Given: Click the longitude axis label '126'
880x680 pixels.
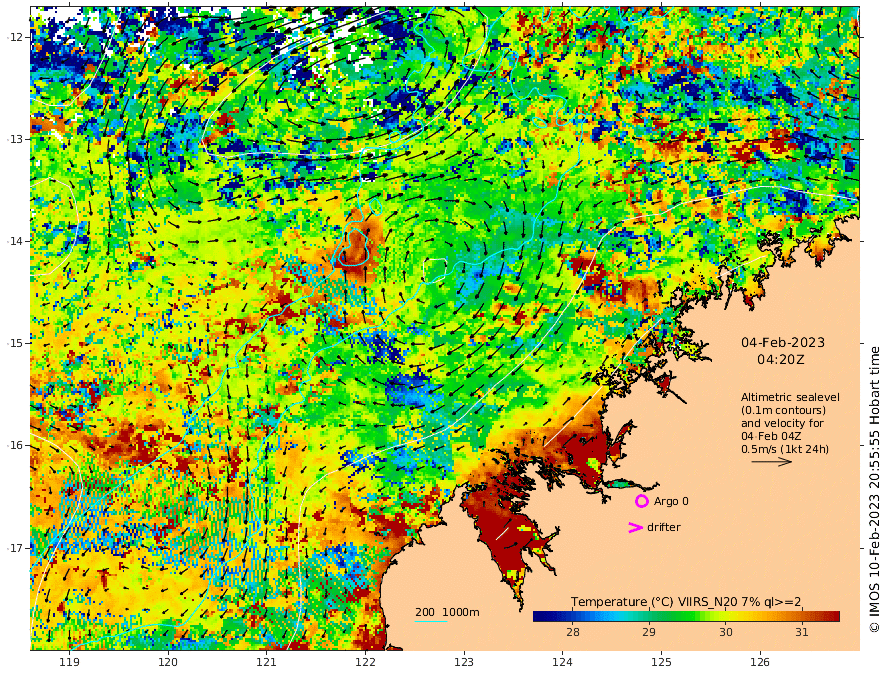Looking at the screenshot, I should [x=760, y=662].
